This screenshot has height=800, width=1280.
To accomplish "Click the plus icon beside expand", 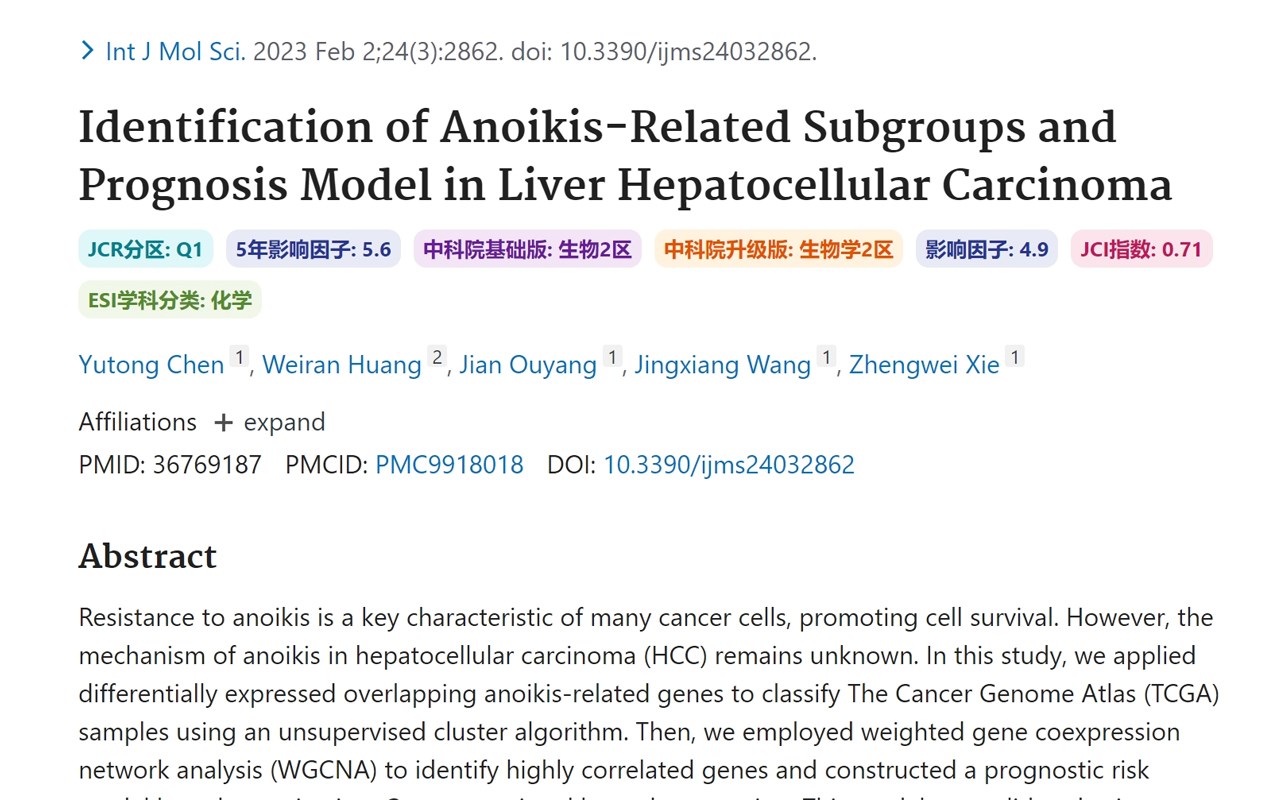I will point(223,423).
